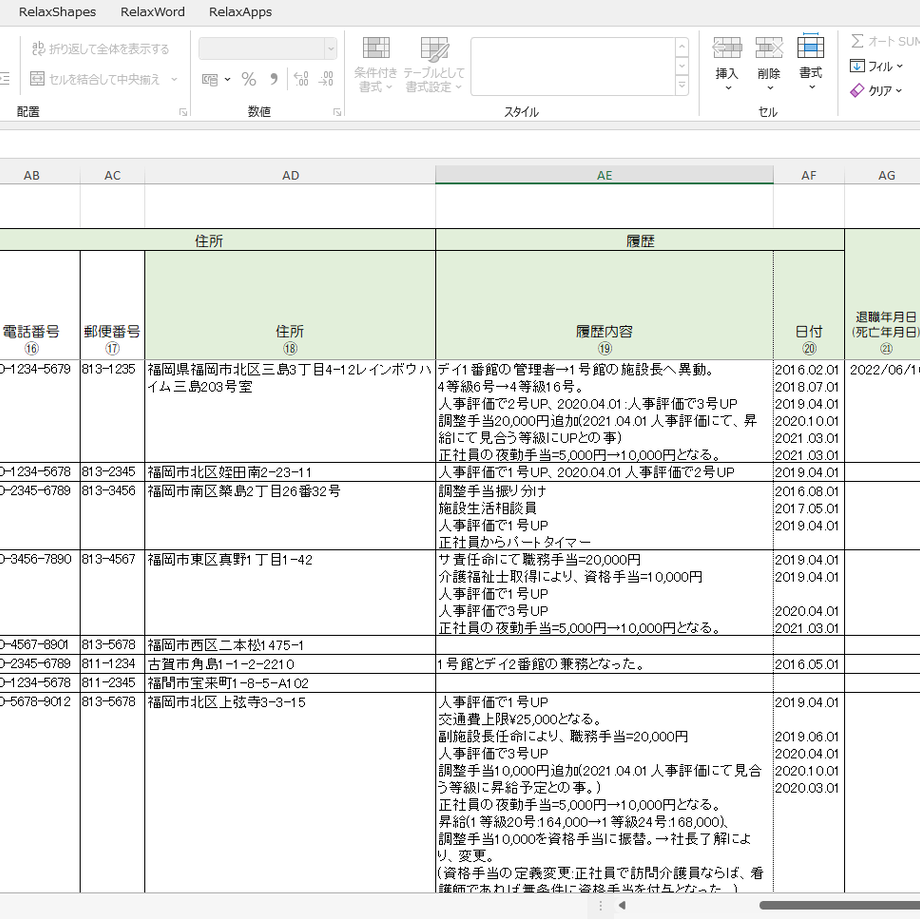Screen dimensions: 920x920
Task: Open the RelaxApps tab
Action: tap(241, 12)
